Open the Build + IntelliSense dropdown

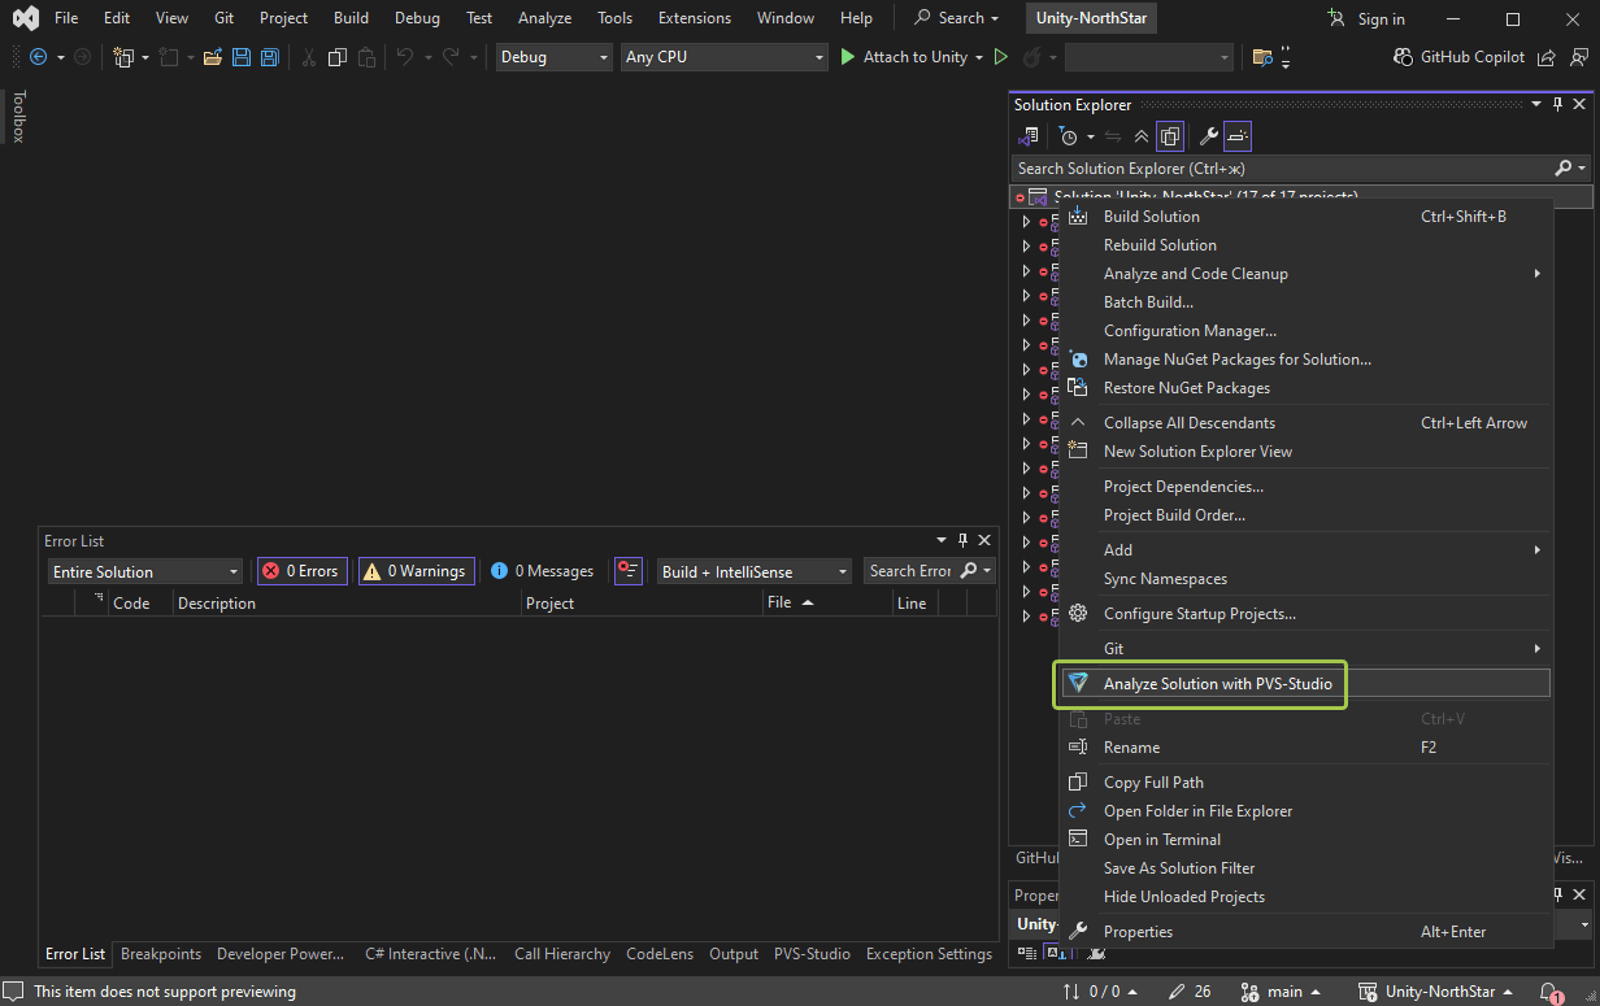[753, 570]
